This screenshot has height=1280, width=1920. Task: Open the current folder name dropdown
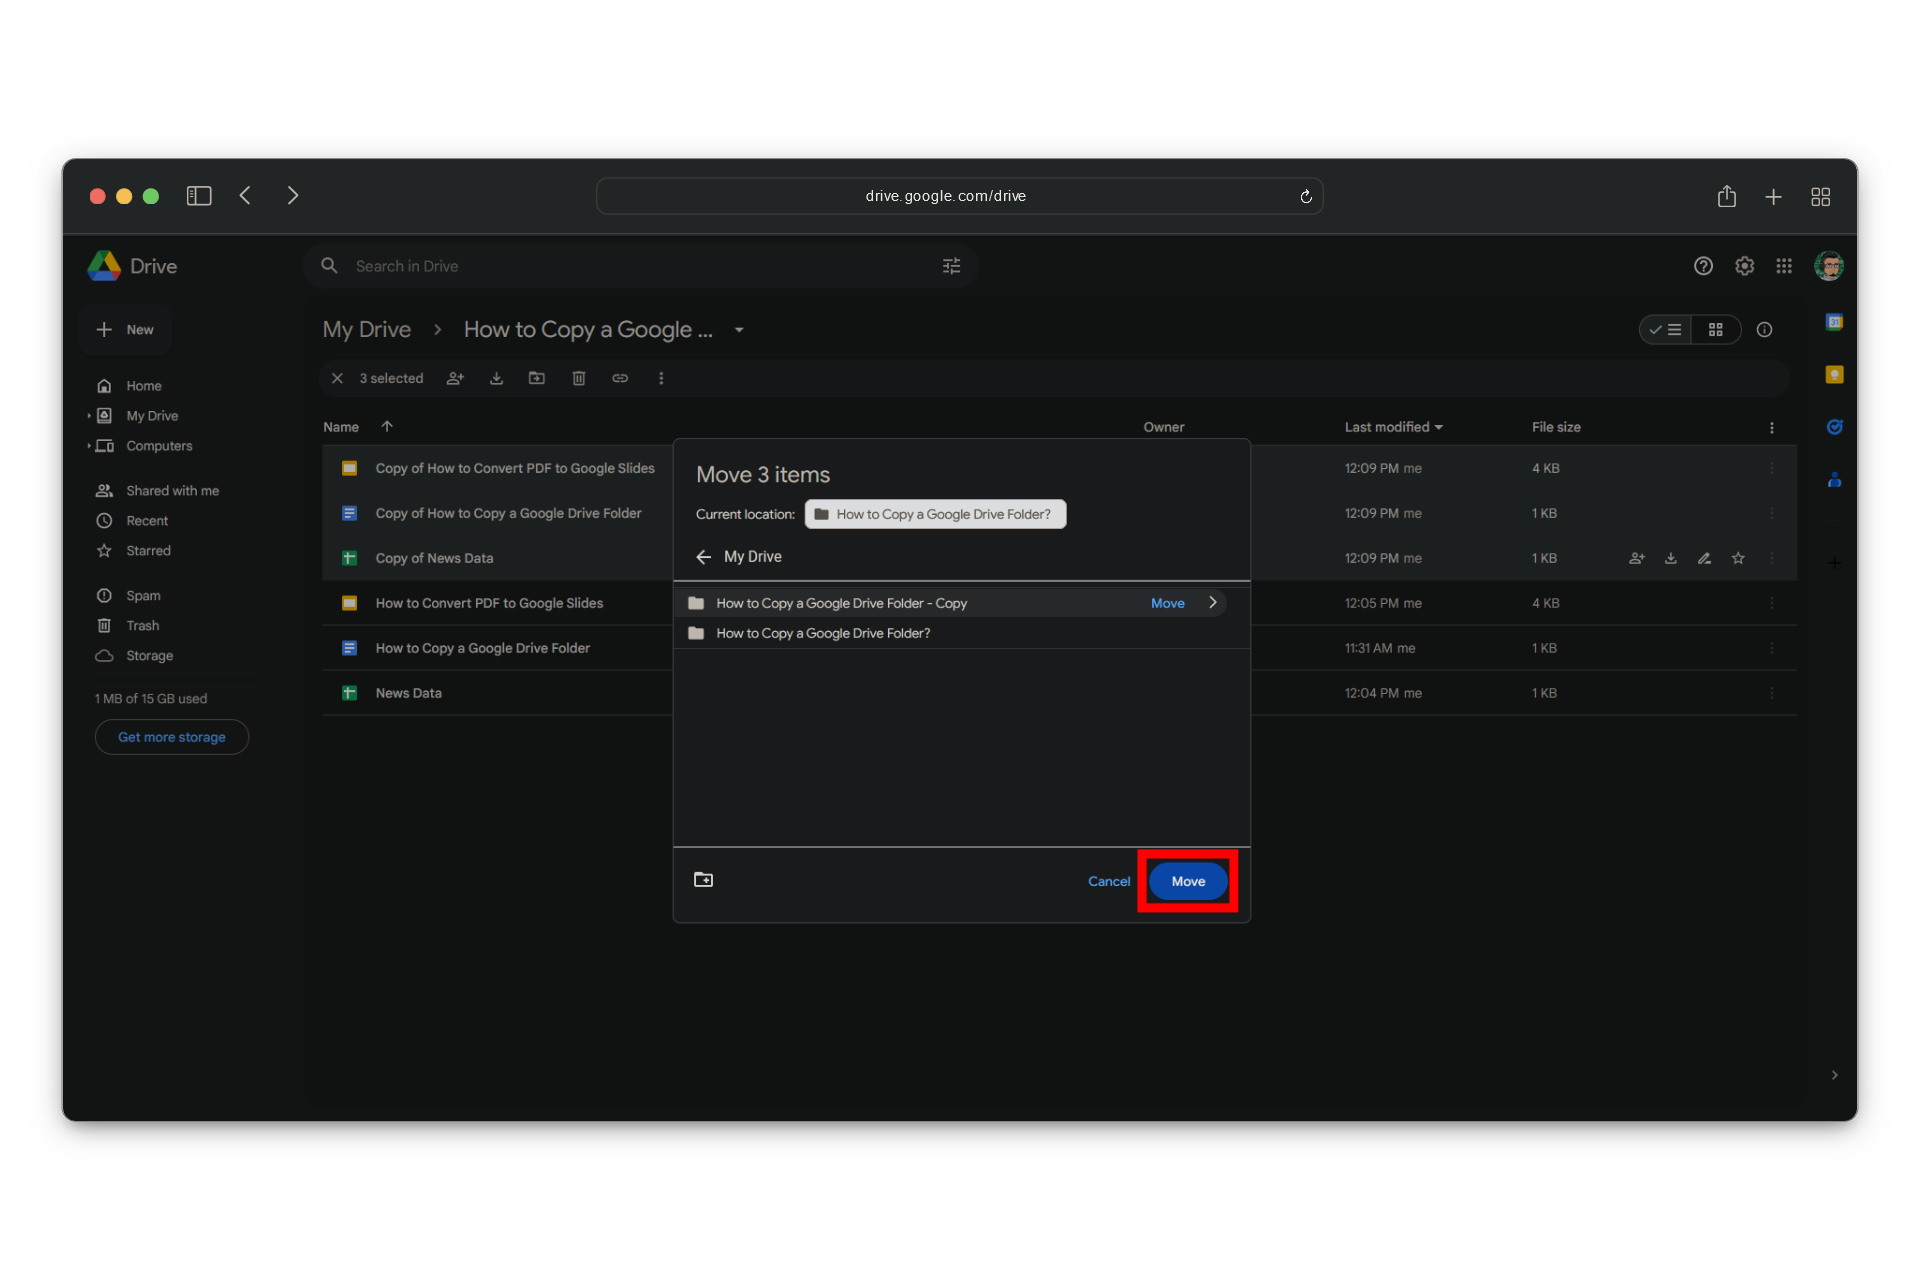(x=739, y=330)
